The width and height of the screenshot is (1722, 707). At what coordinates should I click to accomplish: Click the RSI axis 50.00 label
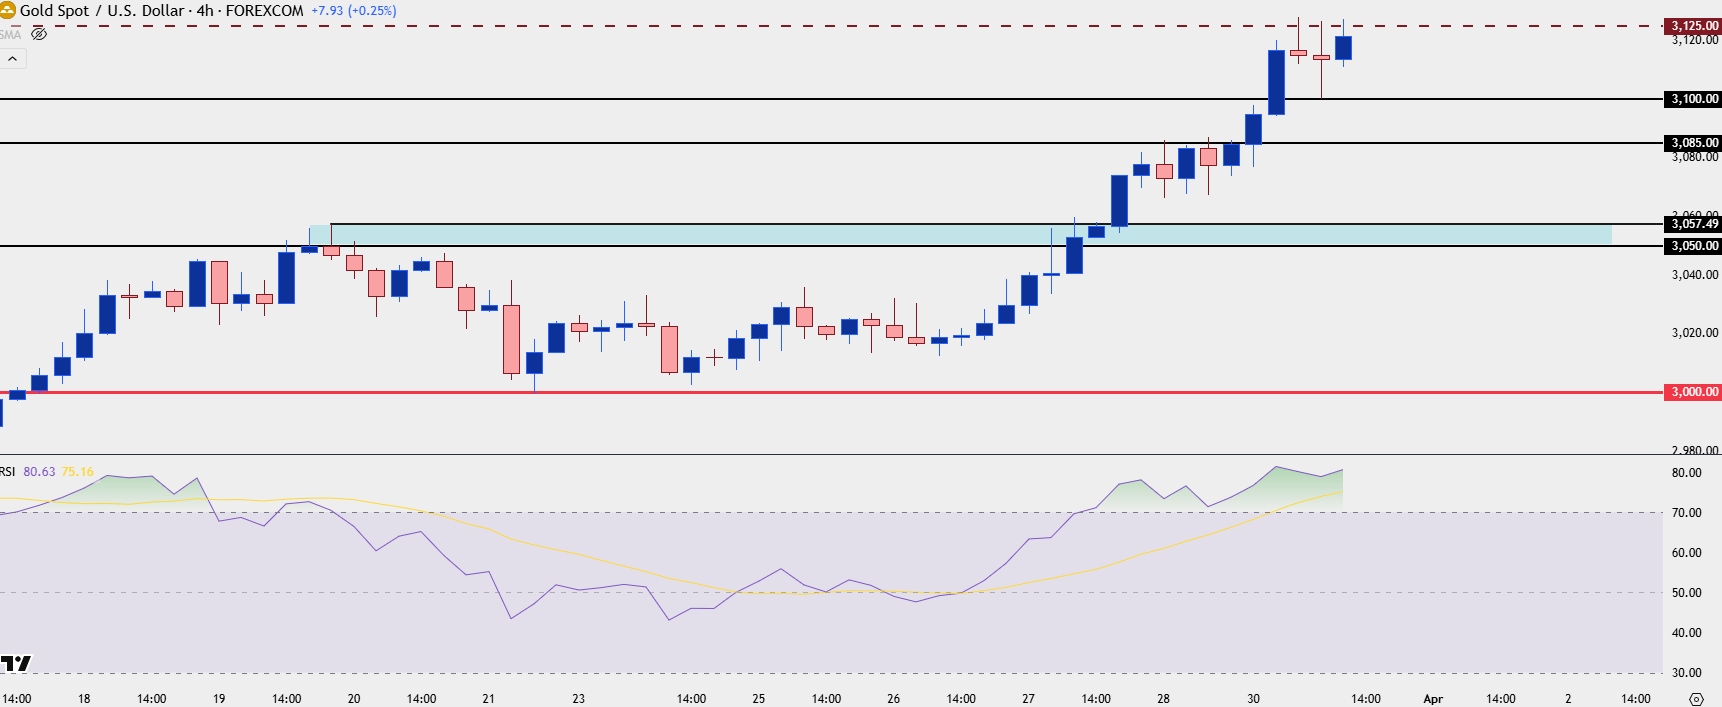(1687, 593)
